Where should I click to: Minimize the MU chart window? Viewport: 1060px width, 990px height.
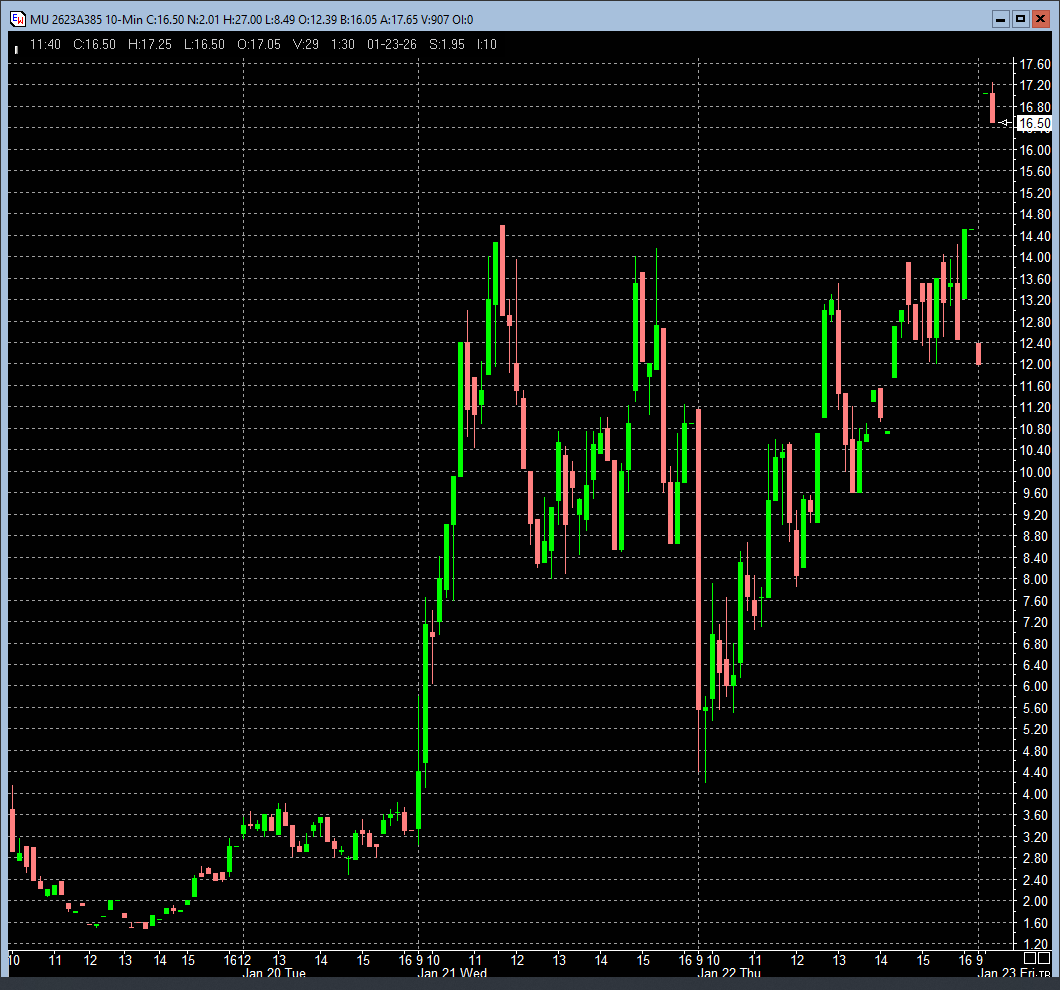click(1001, 19)
